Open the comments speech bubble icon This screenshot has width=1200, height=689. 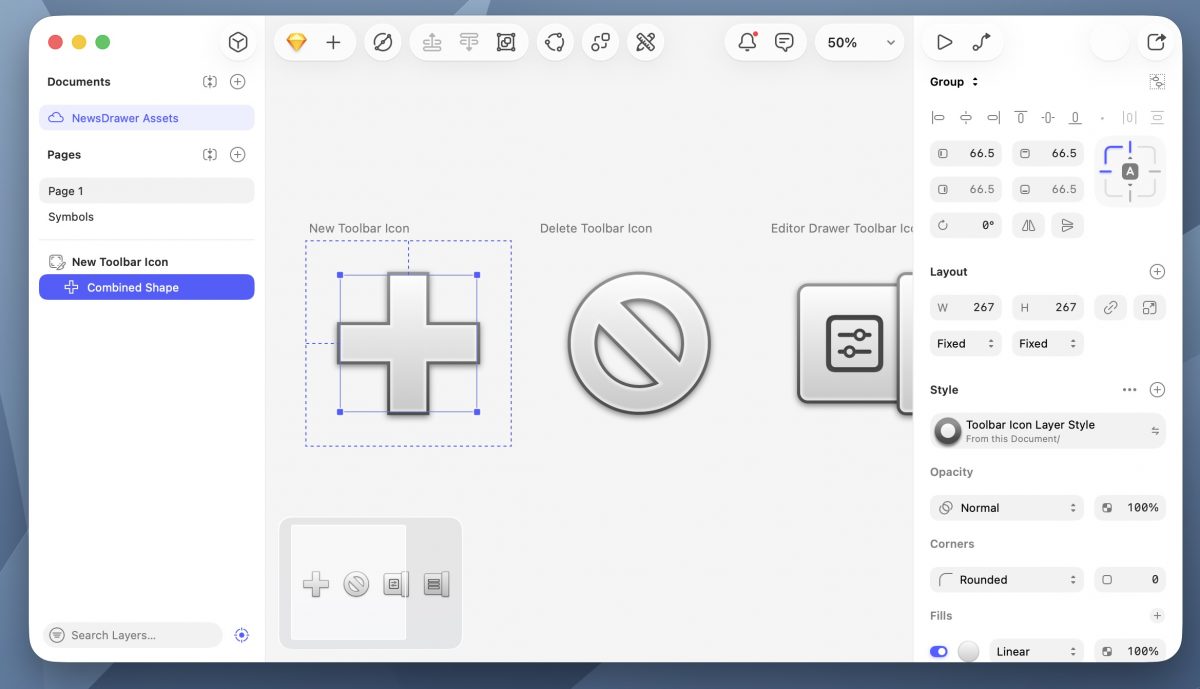coord(785,42)
